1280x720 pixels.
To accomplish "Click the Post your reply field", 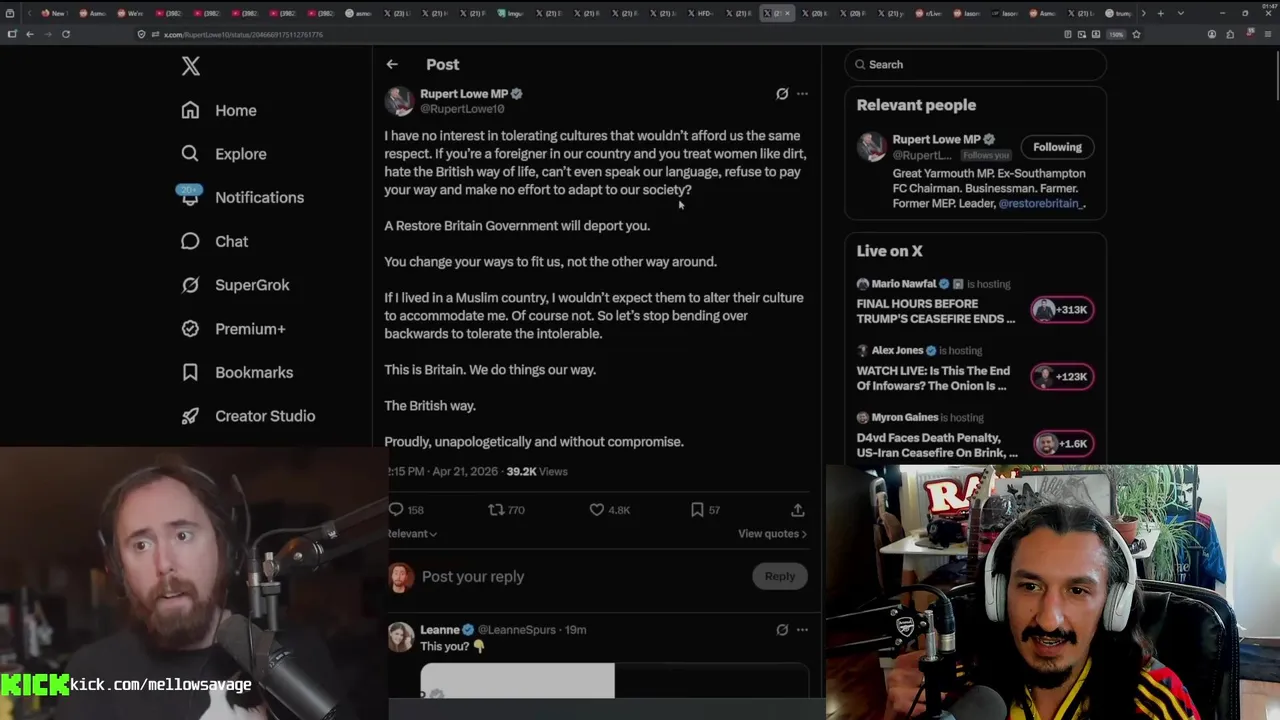I will pos(580,577).
